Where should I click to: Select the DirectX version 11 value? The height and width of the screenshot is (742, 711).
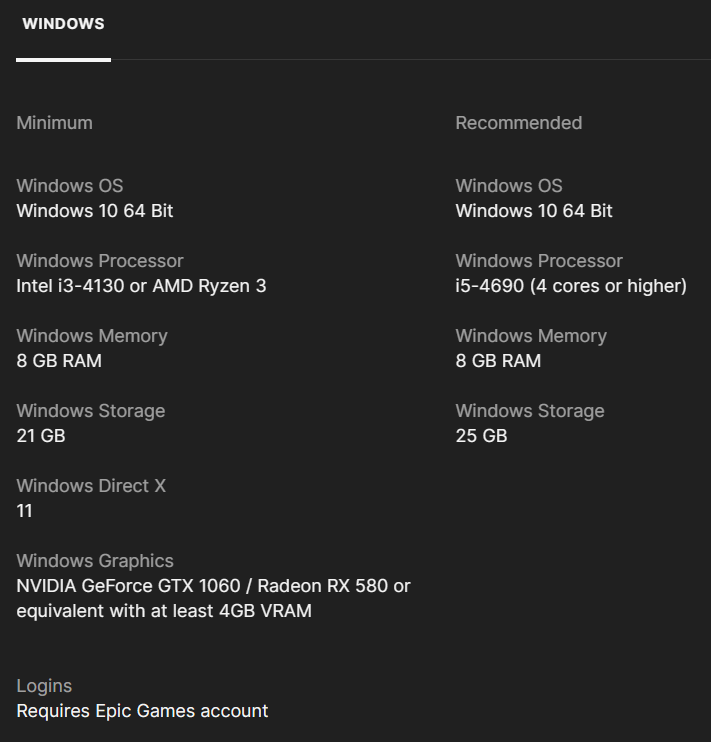[x=25, y=511]
